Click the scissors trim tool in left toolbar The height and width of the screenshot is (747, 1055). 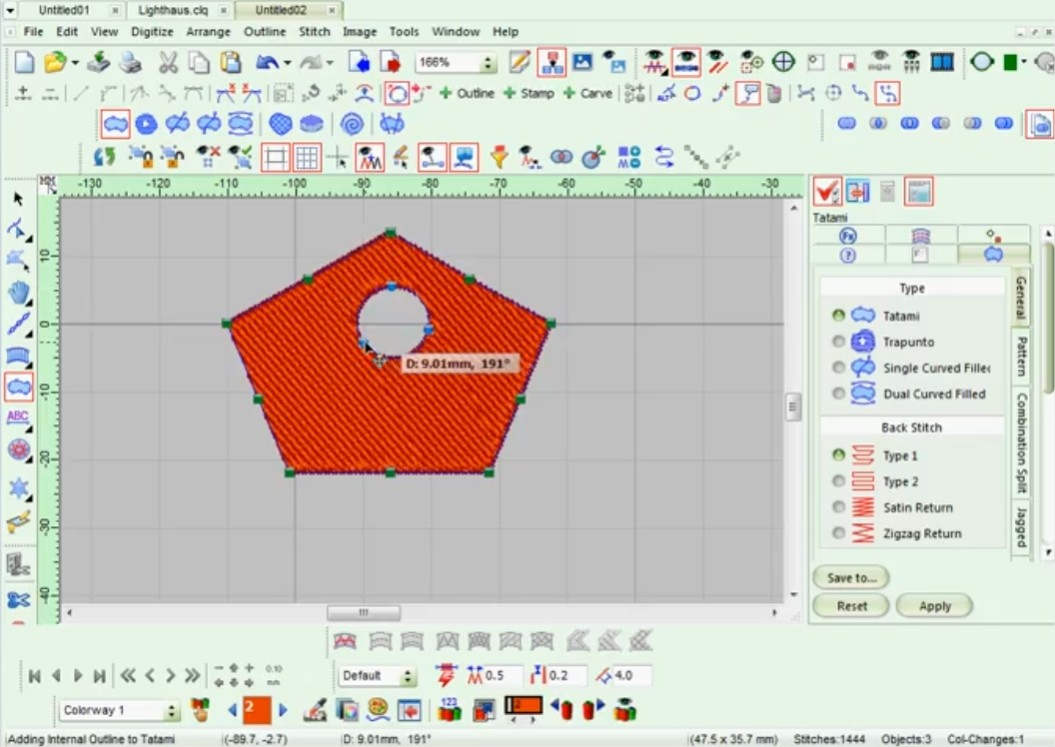[x=18, y=599]
